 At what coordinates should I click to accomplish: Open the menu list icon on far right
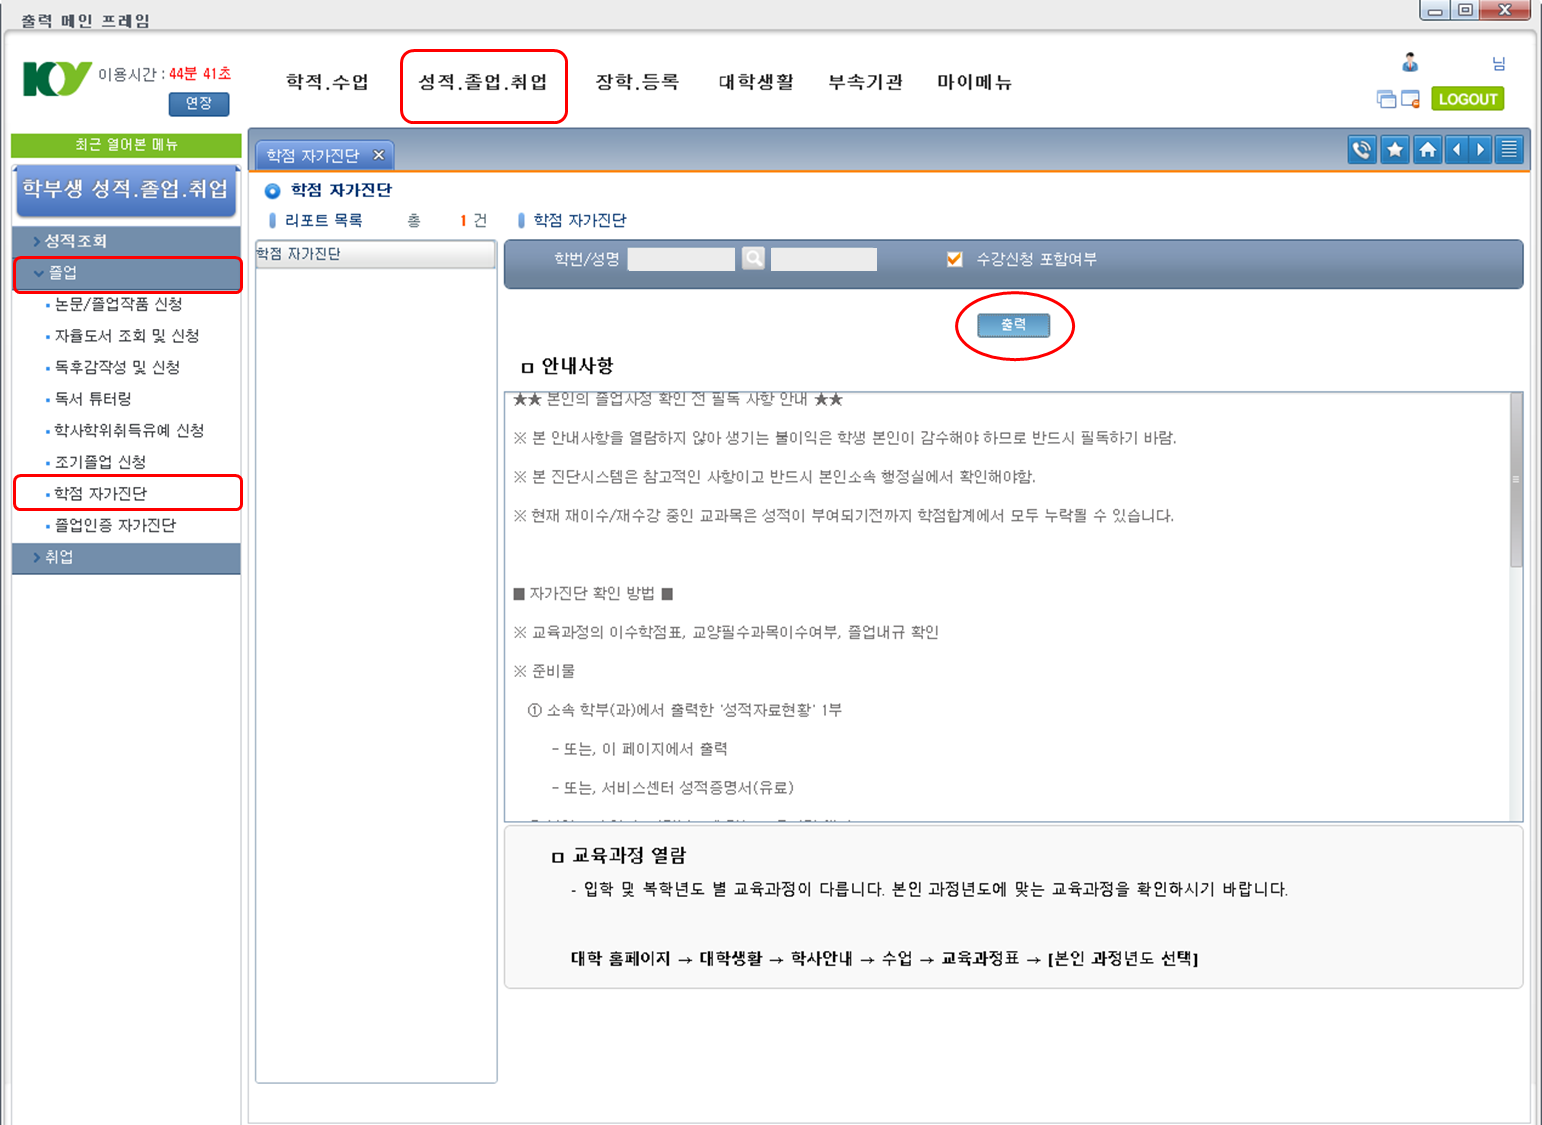[x=1508, y=150]
